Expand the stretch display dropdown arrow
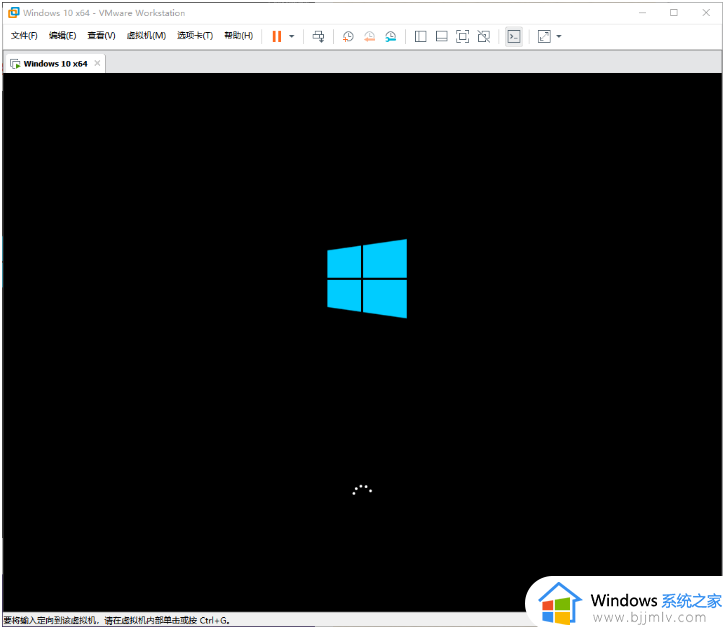Image resolution: width=727 pixels, height=631 pixels. 559,37
